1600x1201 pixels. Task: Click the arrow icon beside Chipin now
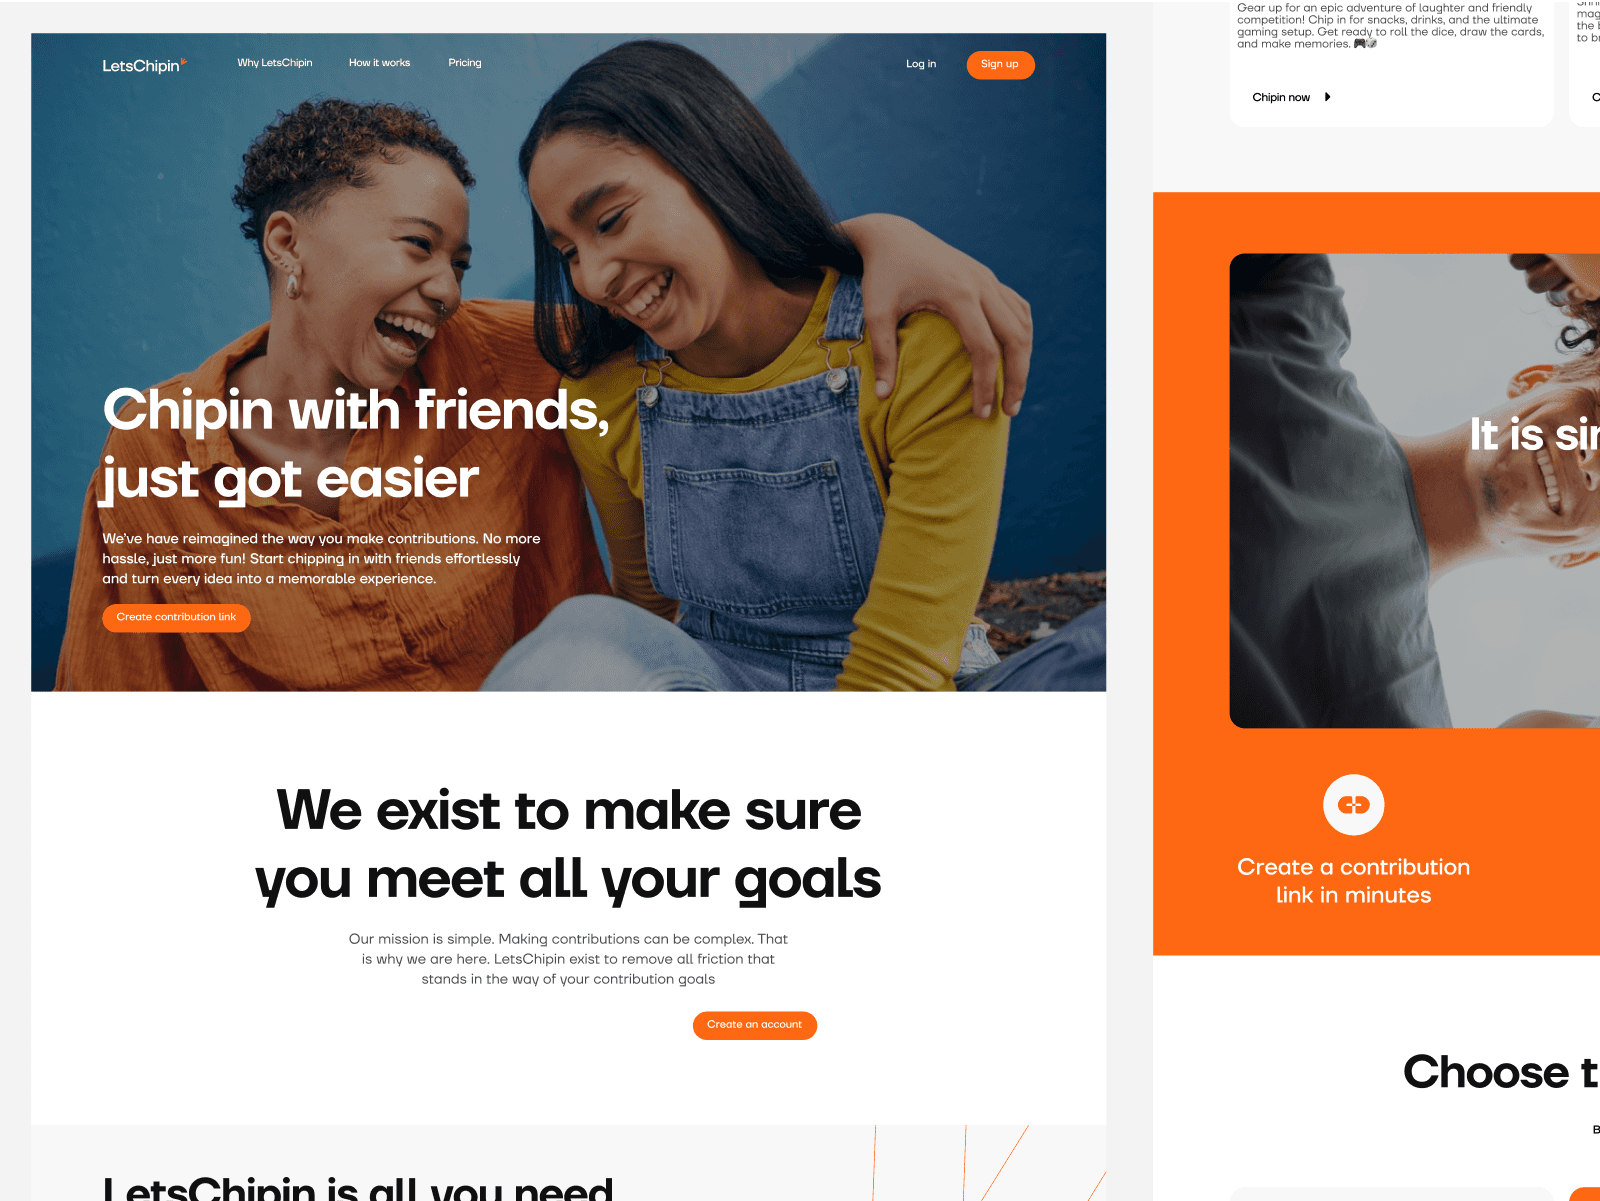tap(1327, 97)
